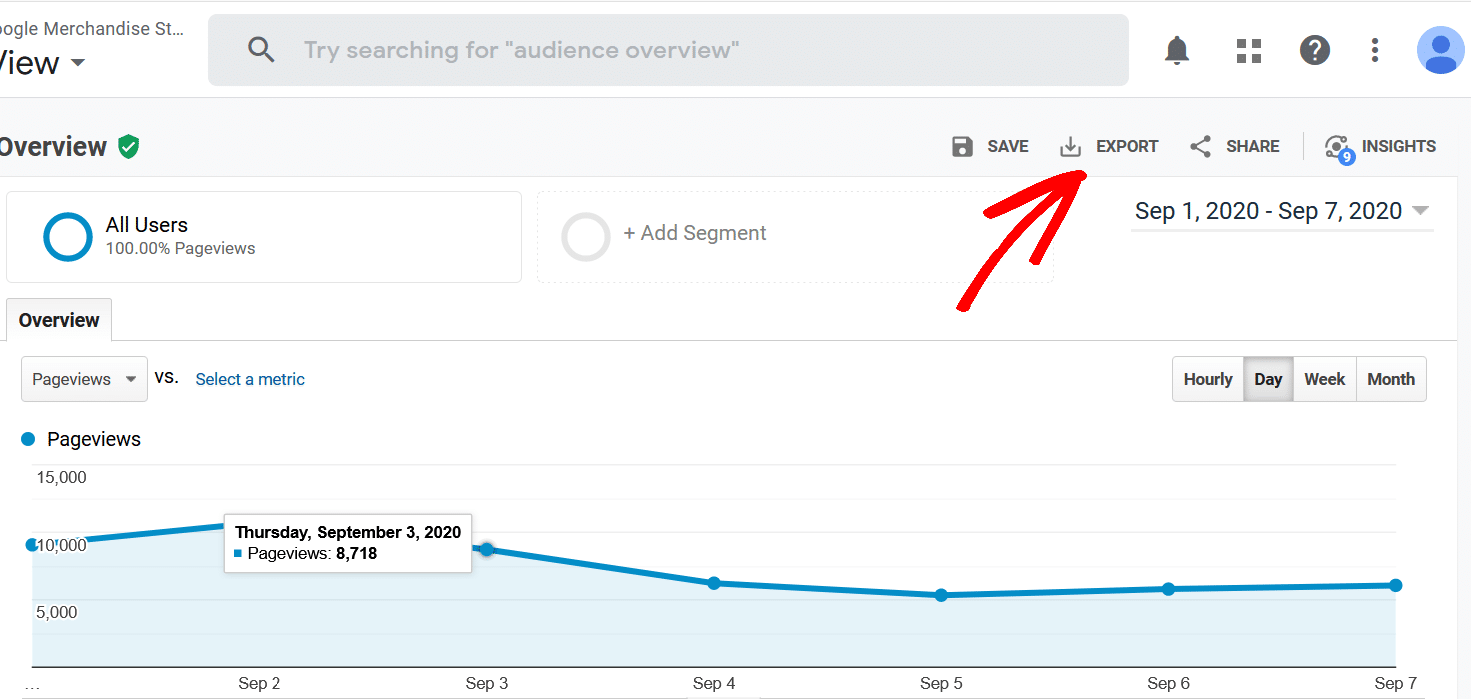Click the Export download icon
The image size is (1471, 699).
pos(1070,147)
